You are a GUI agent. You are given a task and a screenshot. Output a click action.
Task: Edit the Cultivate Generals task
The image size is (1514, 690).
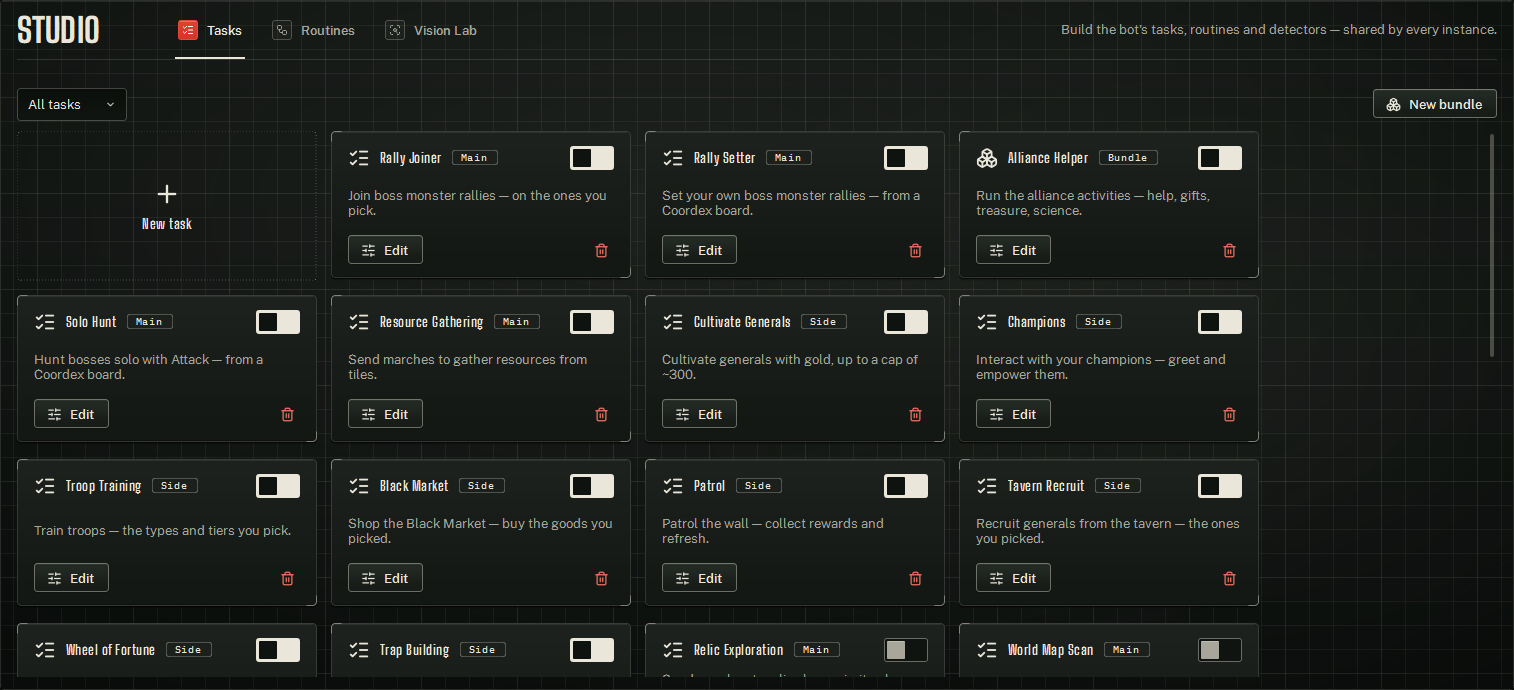(699, 414)
